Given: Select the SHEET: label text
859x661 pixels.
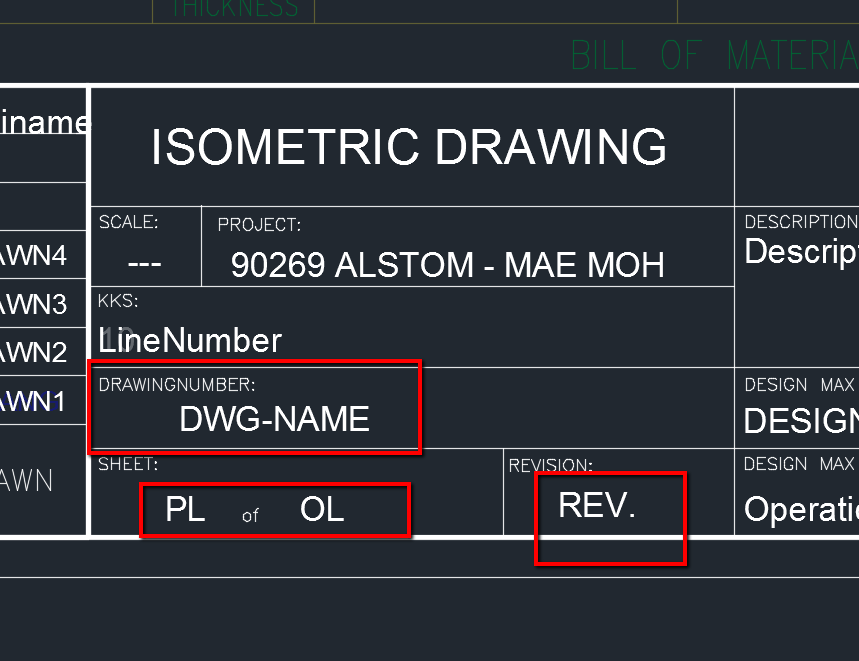Looking at the screenshot, I should [x=128, y=464].
